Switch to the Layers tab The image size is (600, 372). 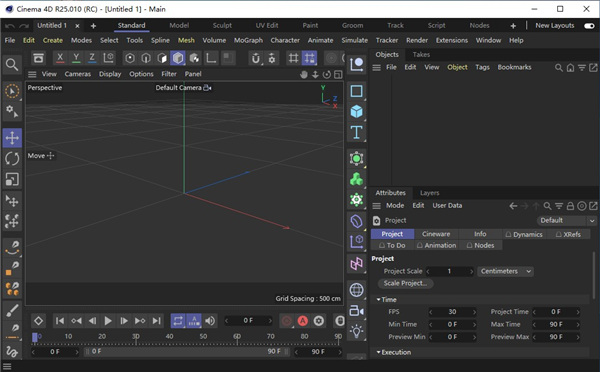point(429,193)
